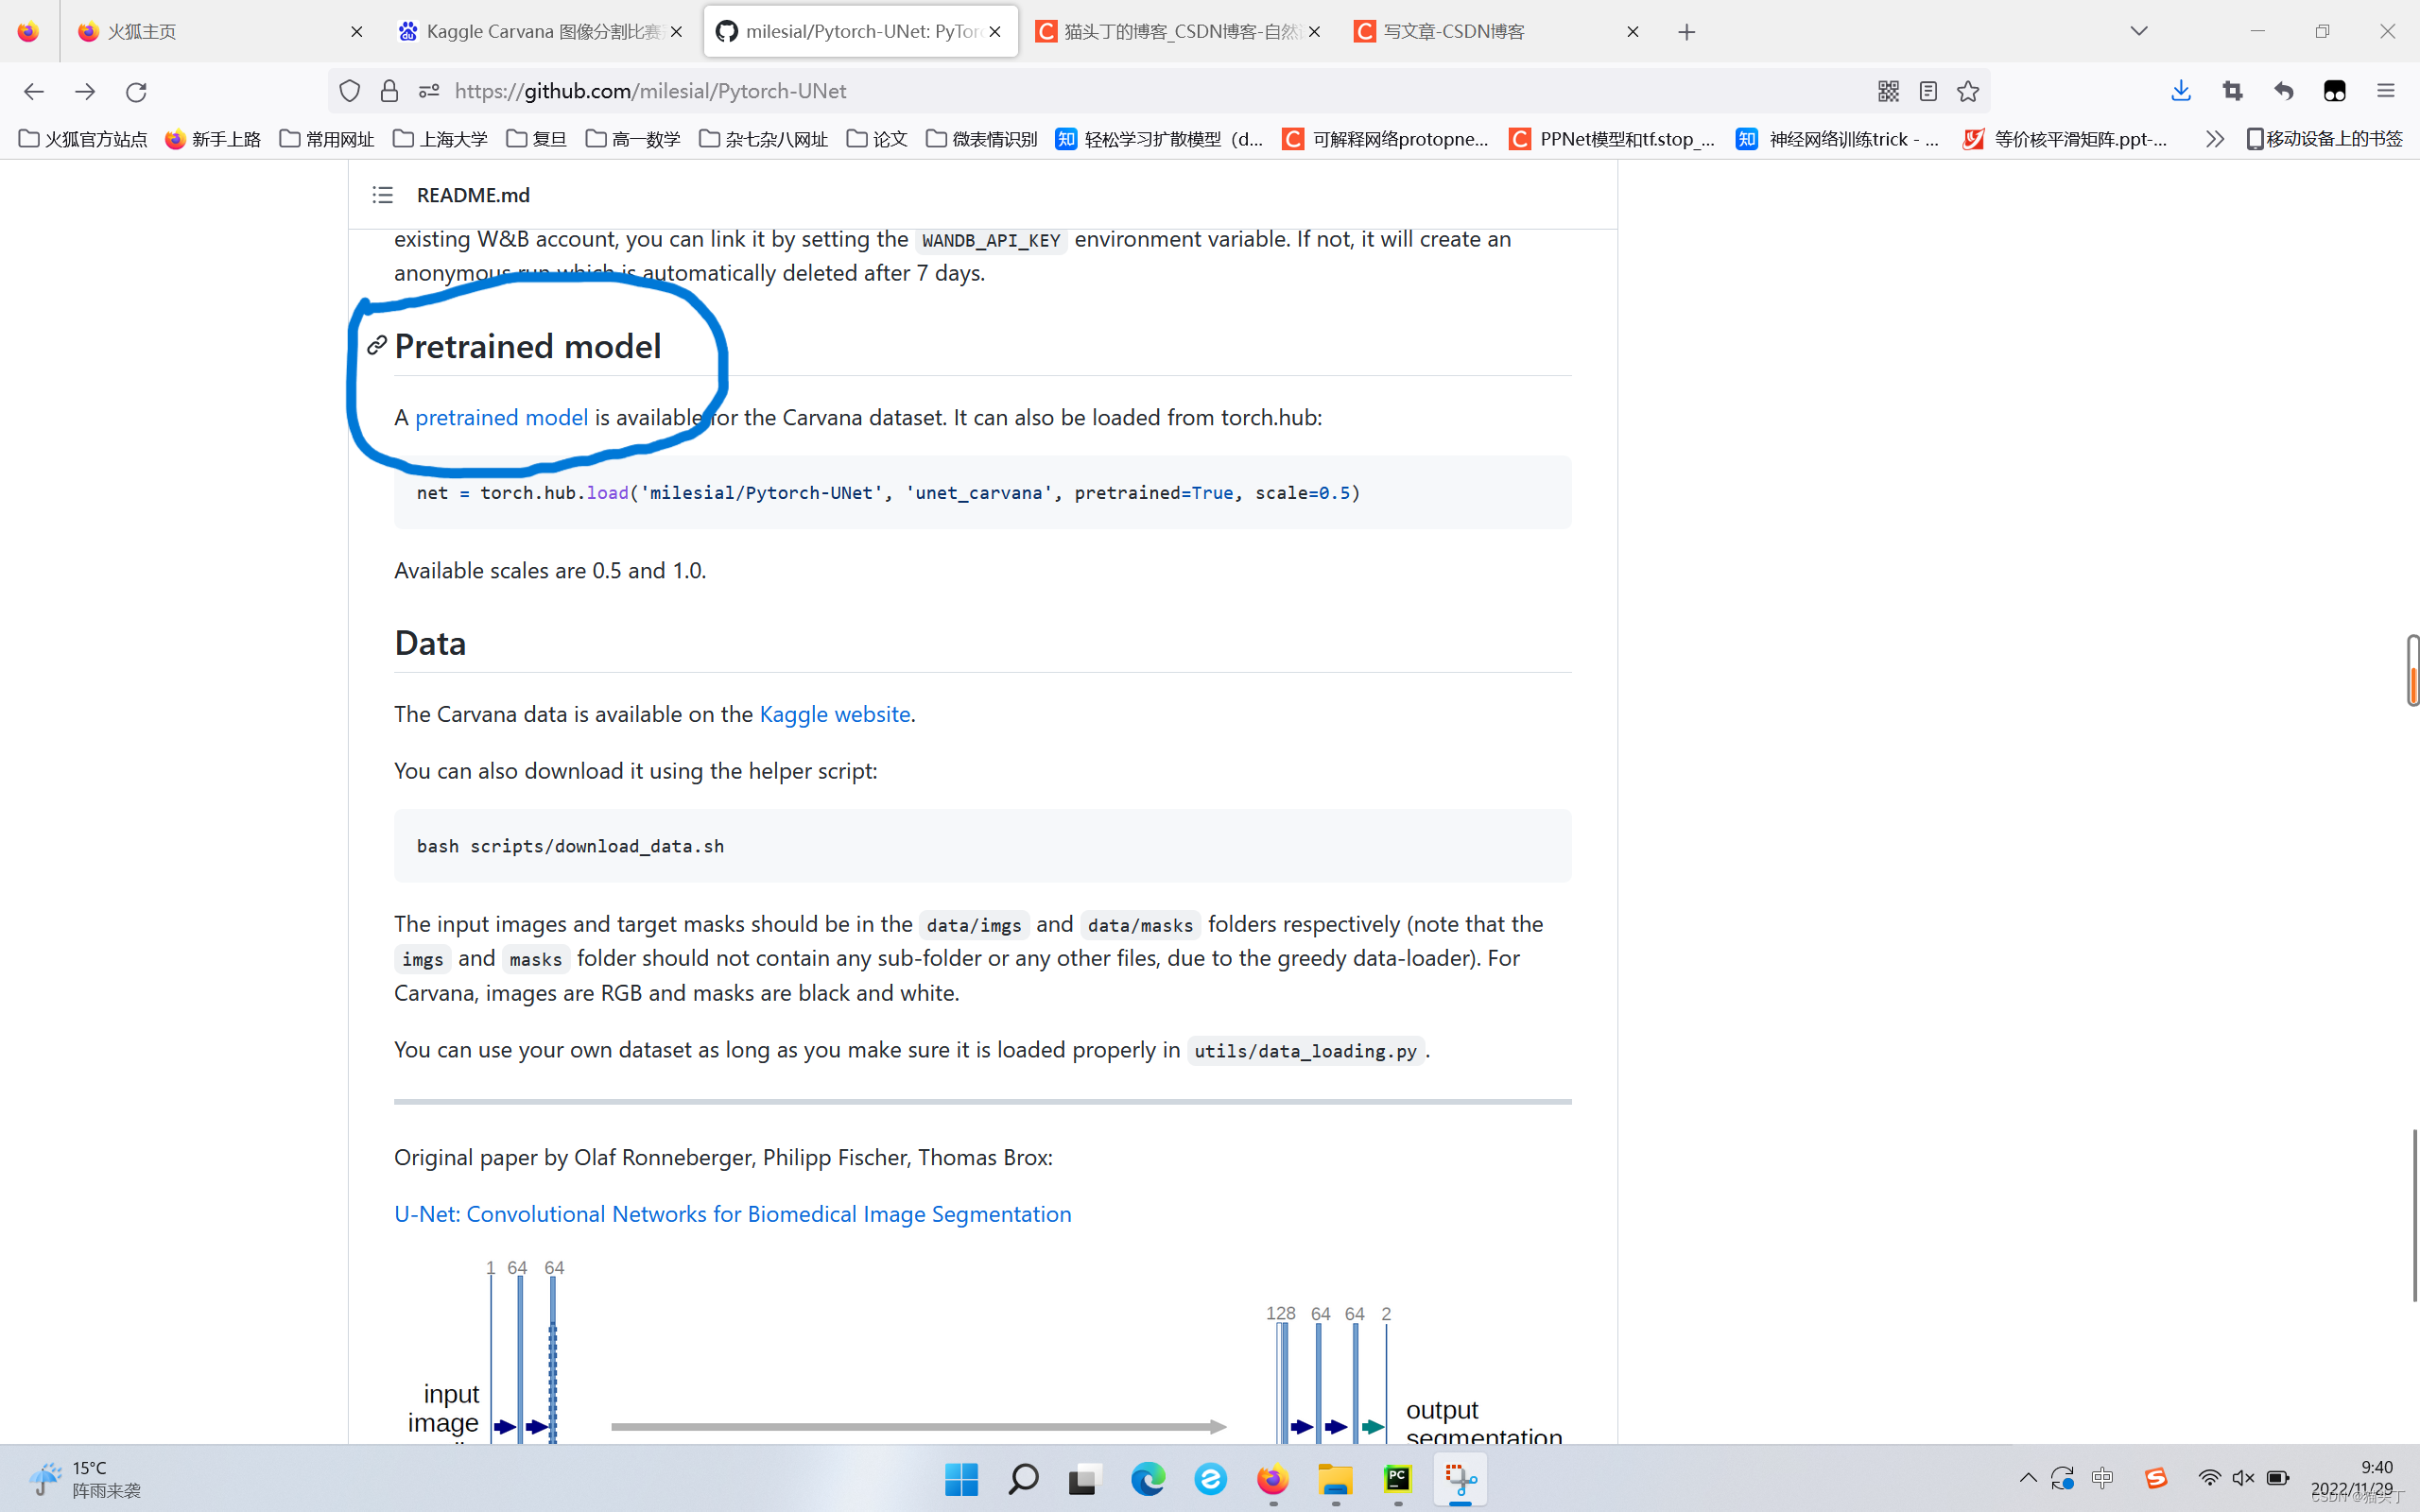2420x1512 pixels.
Task: Open Firefox application hamburger menu
Action: [x=2385, y=91]
